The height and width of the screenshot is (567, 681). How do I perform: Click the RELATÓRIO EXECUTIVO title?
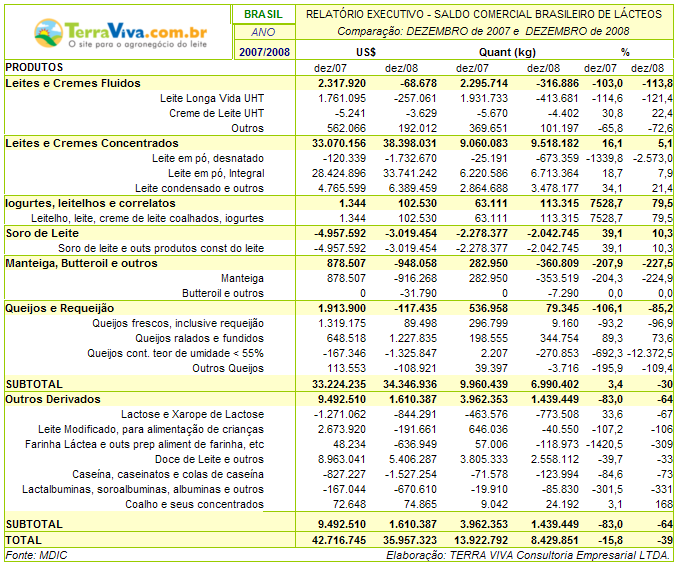pos(484,14)
